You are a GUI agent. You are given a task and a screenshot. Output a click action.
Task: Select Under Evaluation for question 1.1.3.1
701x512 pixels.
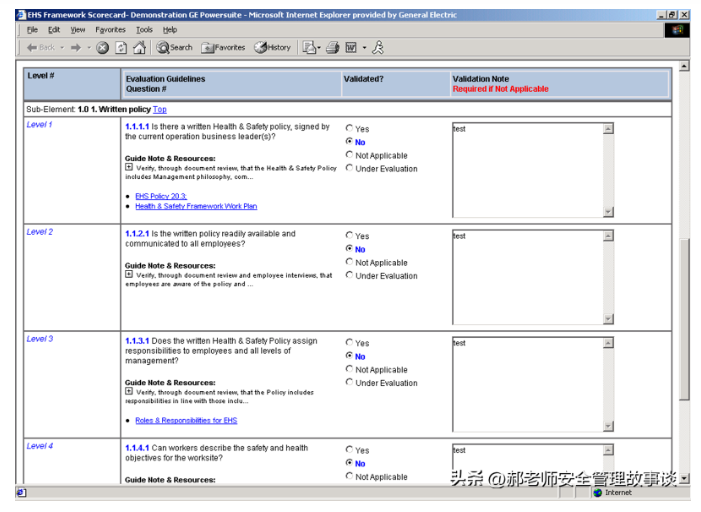(349, 382)
